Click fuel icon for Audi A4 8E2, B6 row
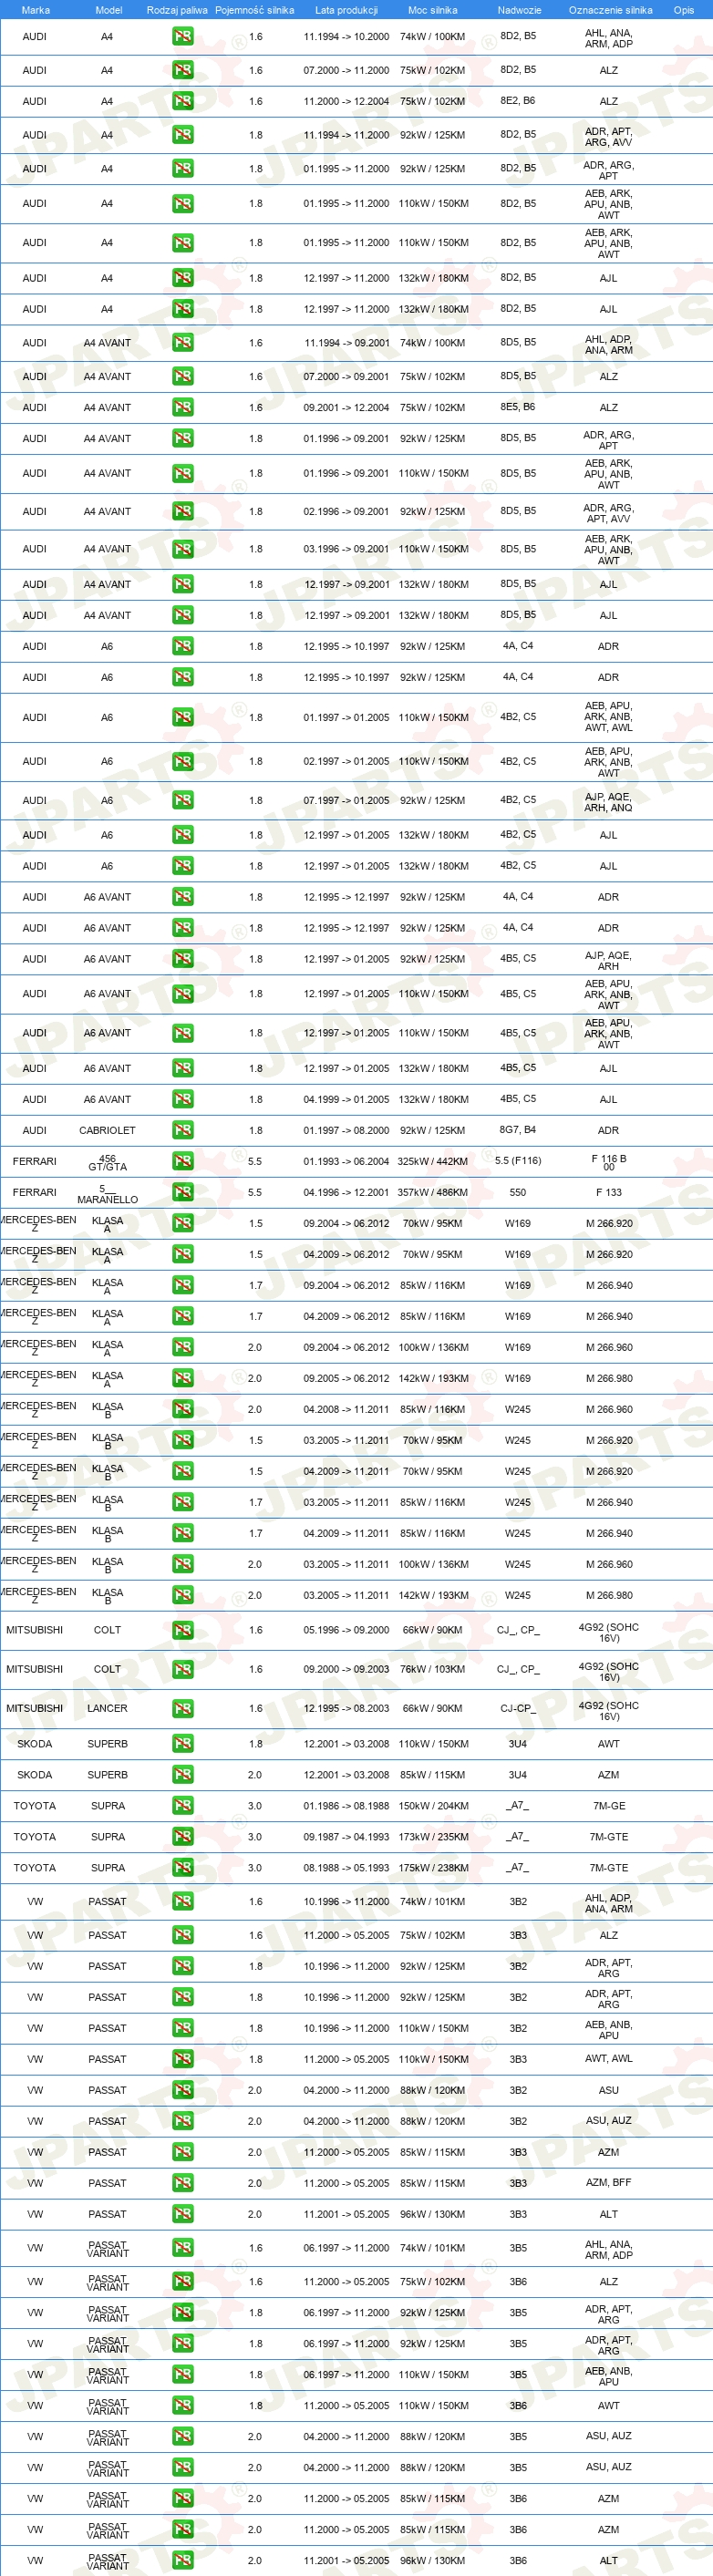The height and width of the screenshot is (2576, 713). coord(183,101)
